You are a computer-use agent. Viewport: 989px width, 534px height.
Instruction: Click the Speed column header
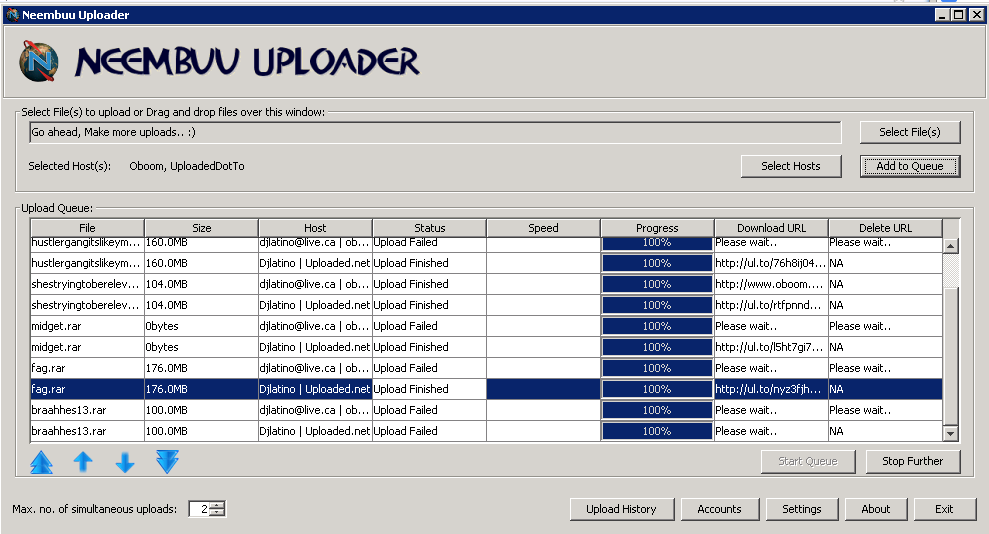pos(543,228)
